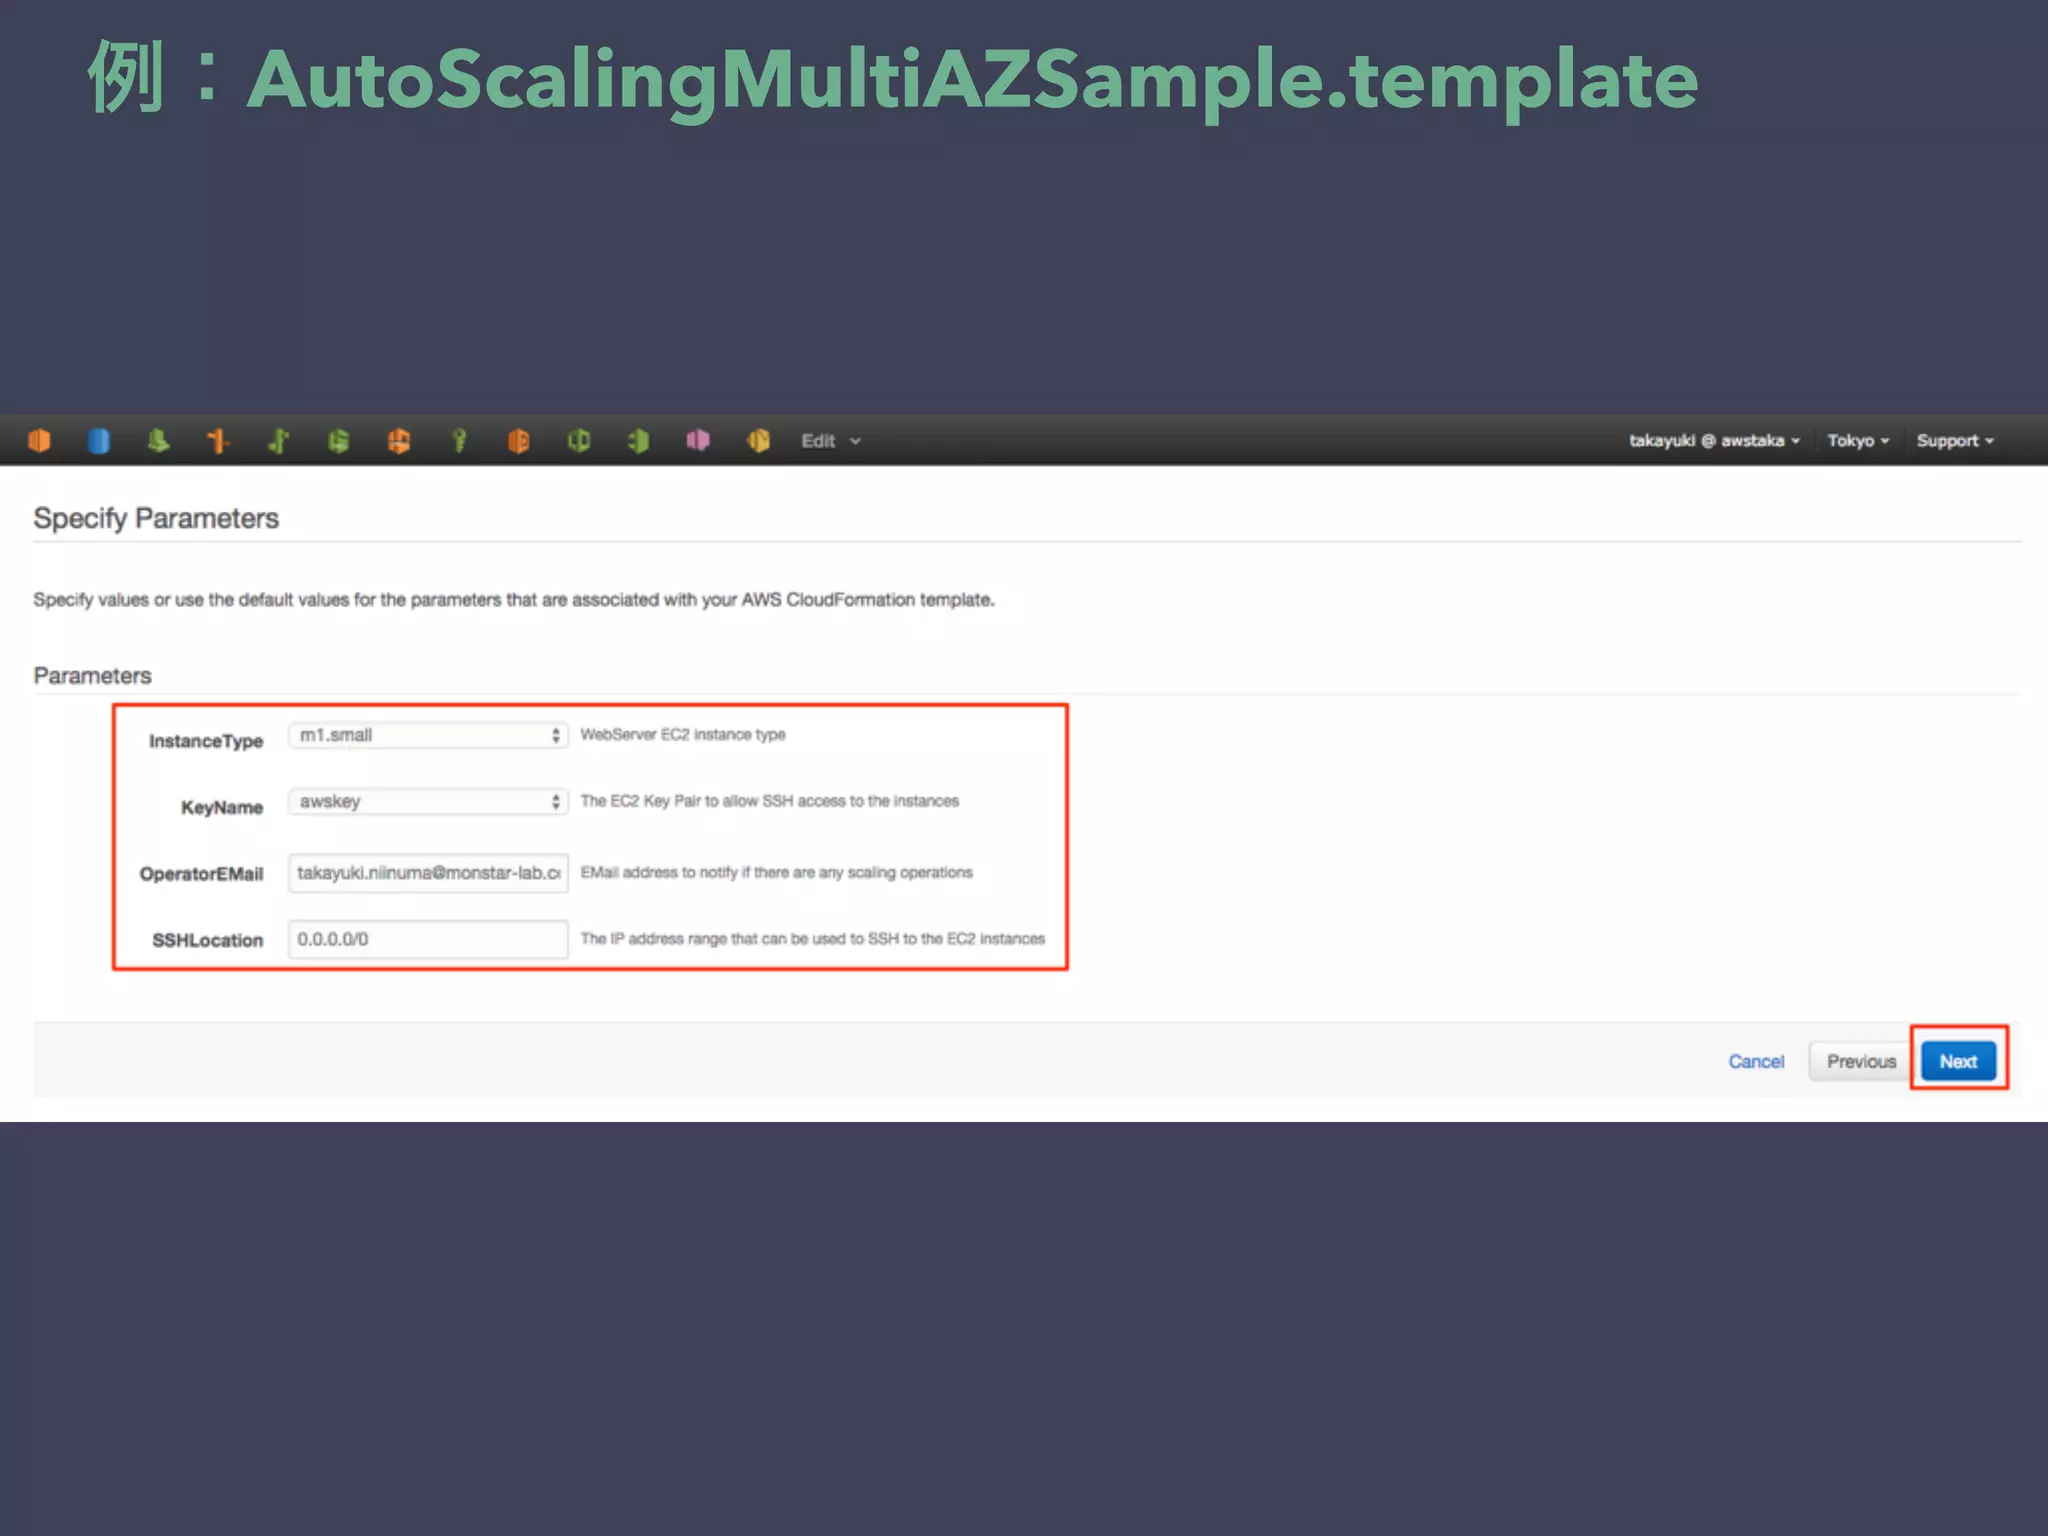Viewport: 2048px width, 1536px height.
Task: Click the 'KeyName' label
Action: coord(222,807)
